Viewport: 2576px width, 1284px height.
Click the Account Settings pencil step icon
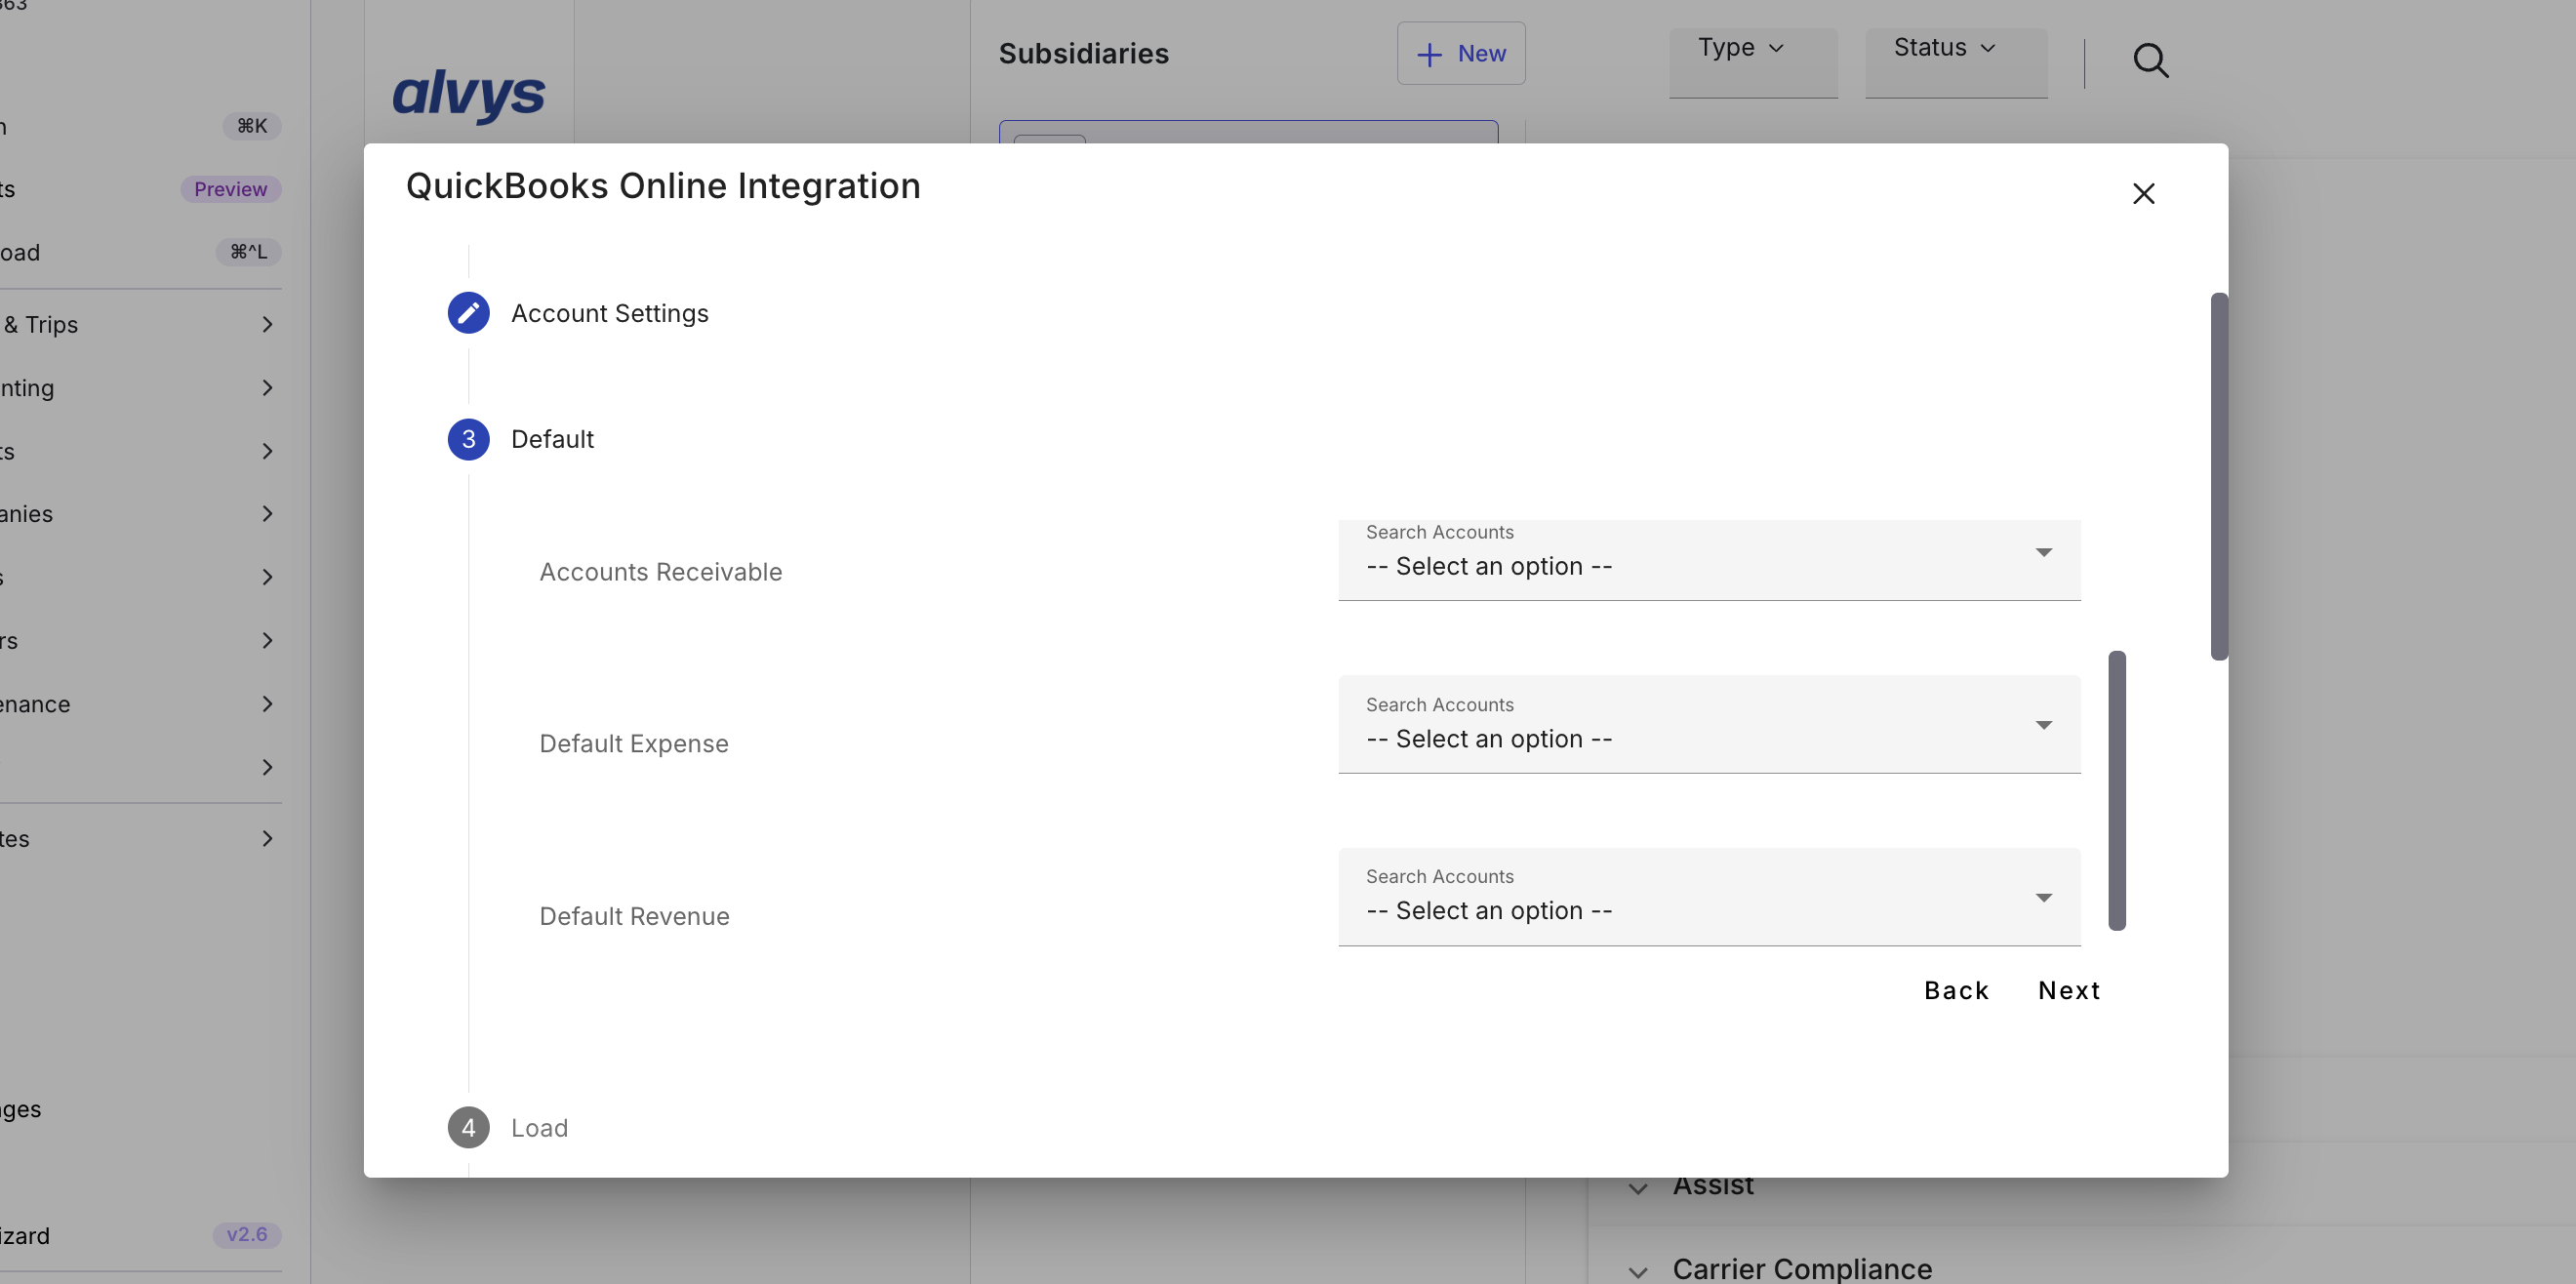(x=468, y=313)
